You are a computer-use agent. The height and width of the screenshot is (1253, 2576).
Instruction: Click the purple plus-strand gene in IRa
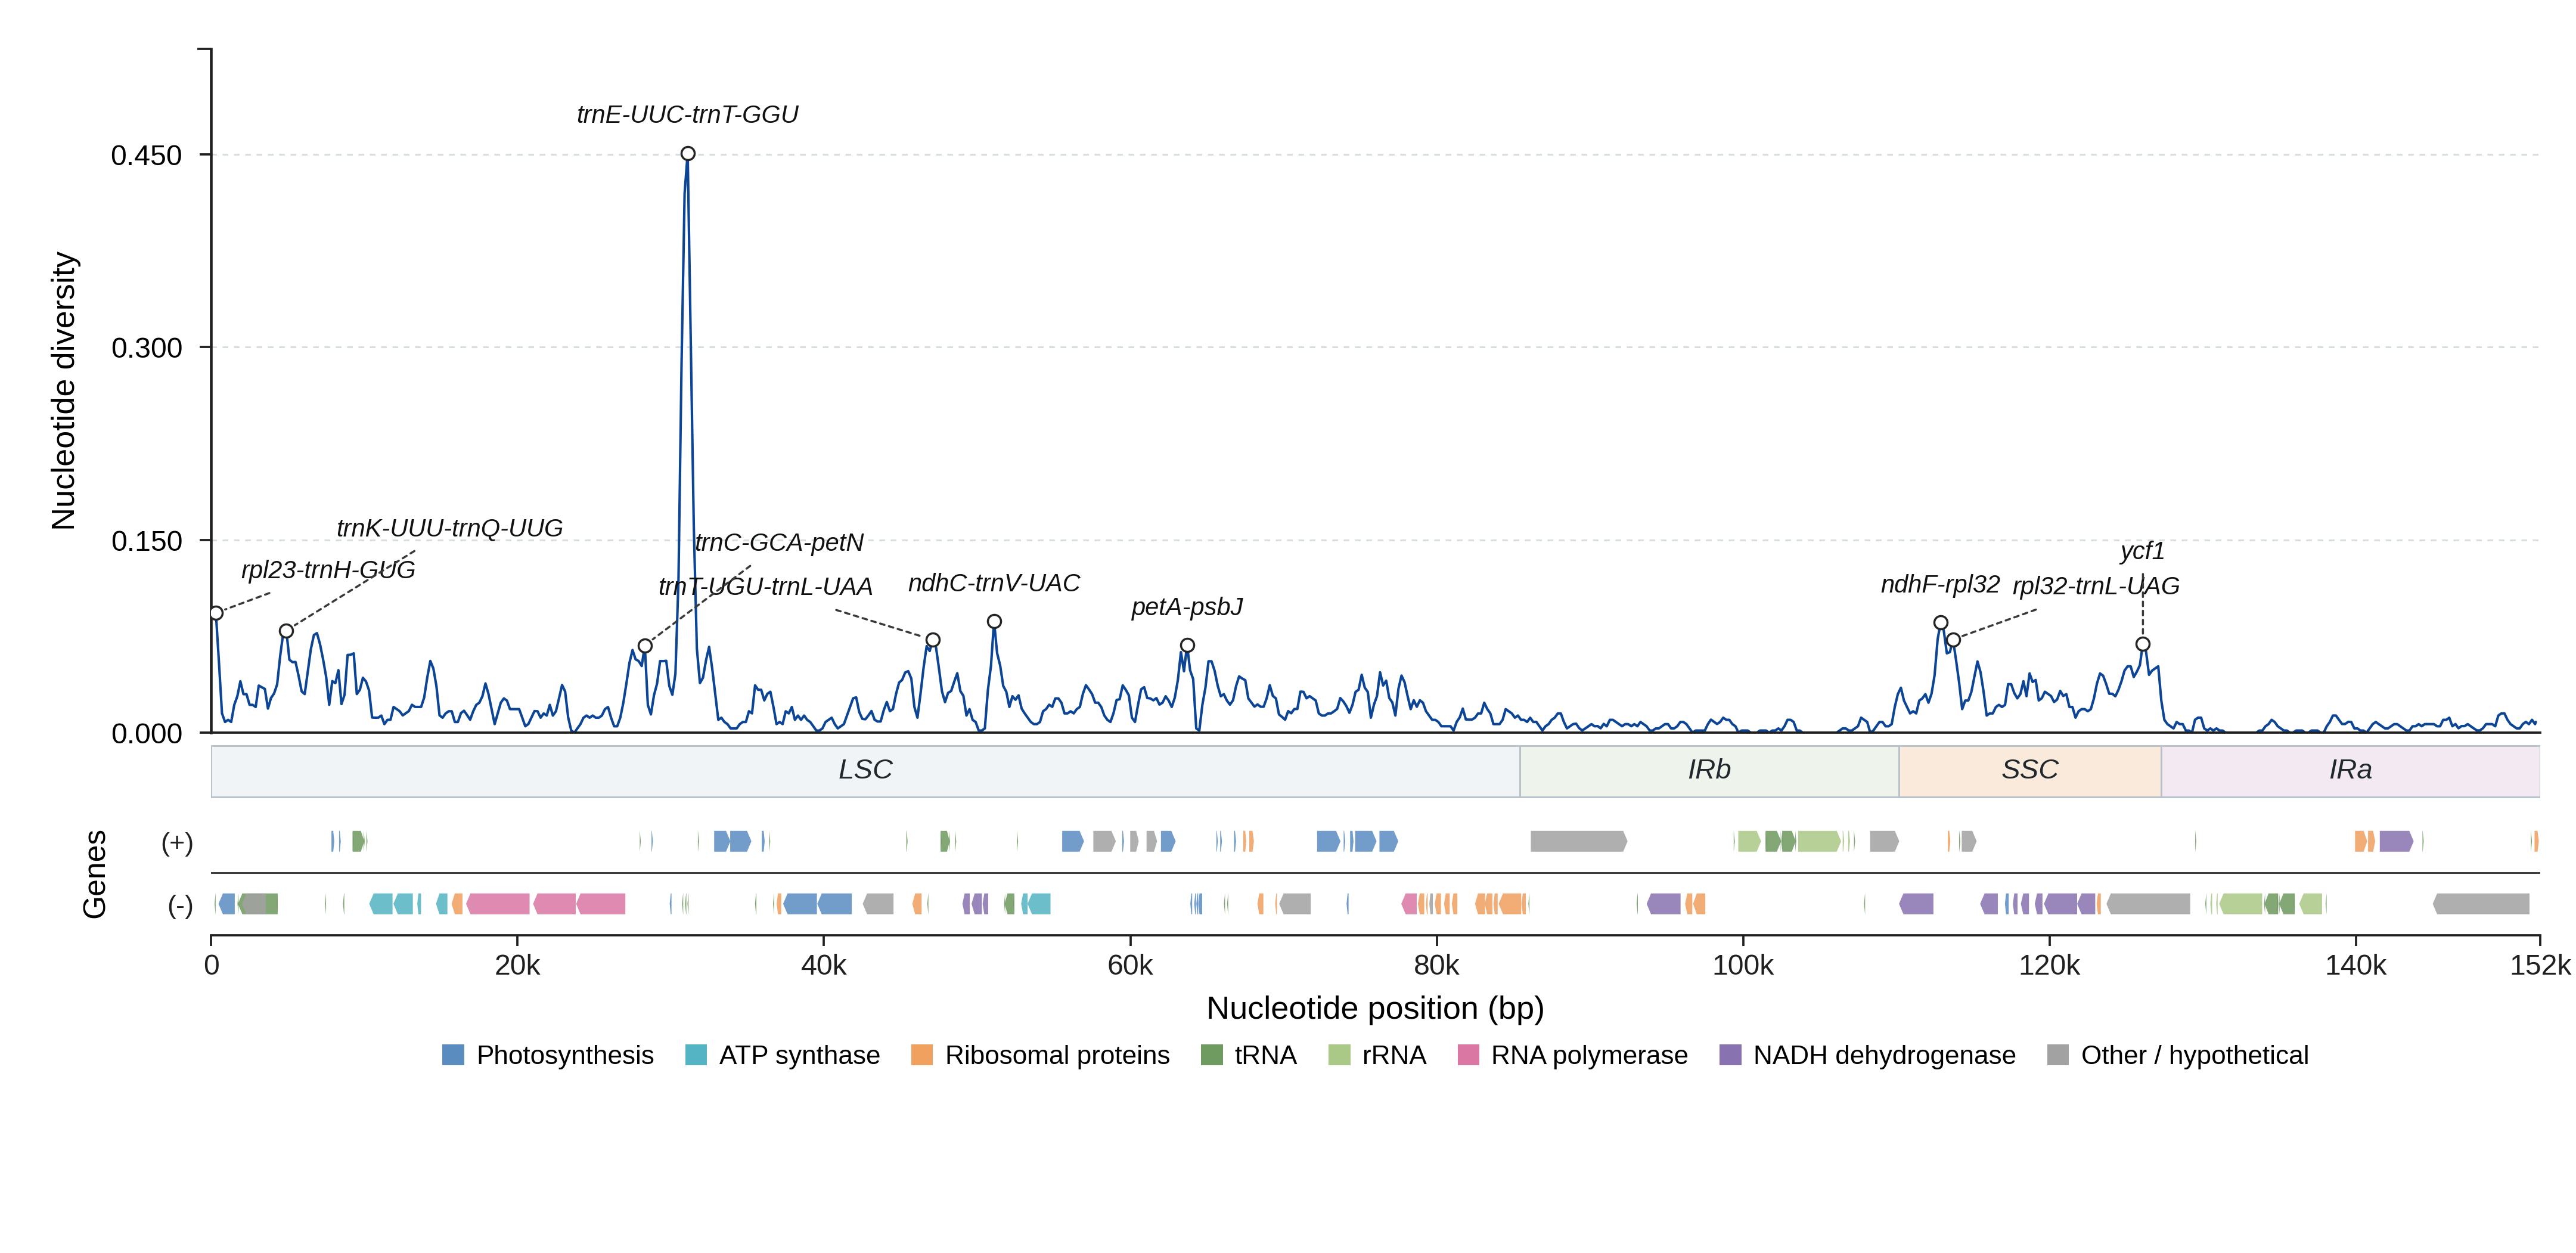[x=2396, y=841]
